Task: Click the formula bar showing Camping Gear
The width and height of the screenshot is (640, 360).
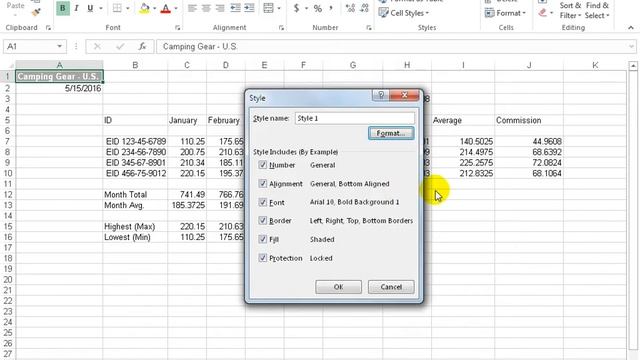Action: pos(392,47)
